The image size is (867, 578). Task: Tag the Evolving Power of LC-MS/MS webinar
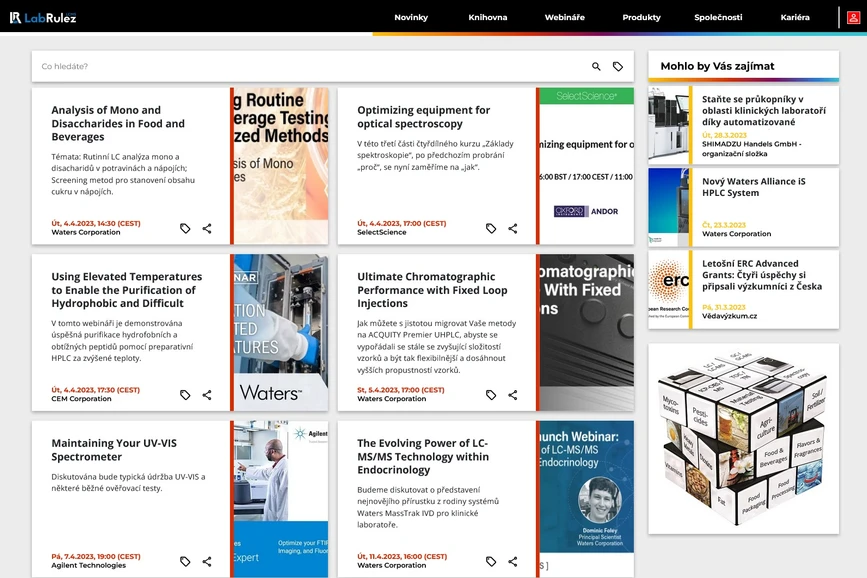pyautogui.click(x=491, y=561)
